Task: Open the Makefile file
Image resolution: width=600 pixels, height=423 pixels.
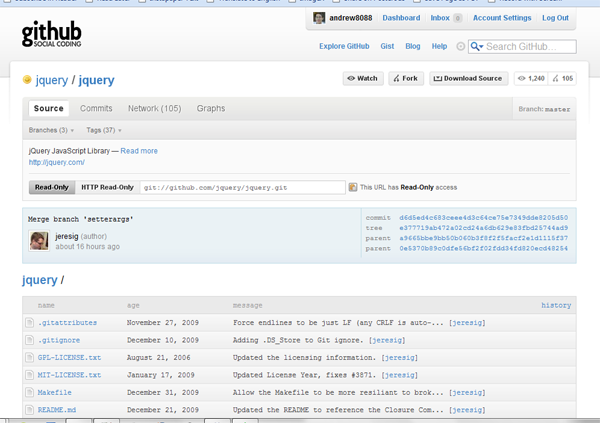Action: tap(54, 392)
